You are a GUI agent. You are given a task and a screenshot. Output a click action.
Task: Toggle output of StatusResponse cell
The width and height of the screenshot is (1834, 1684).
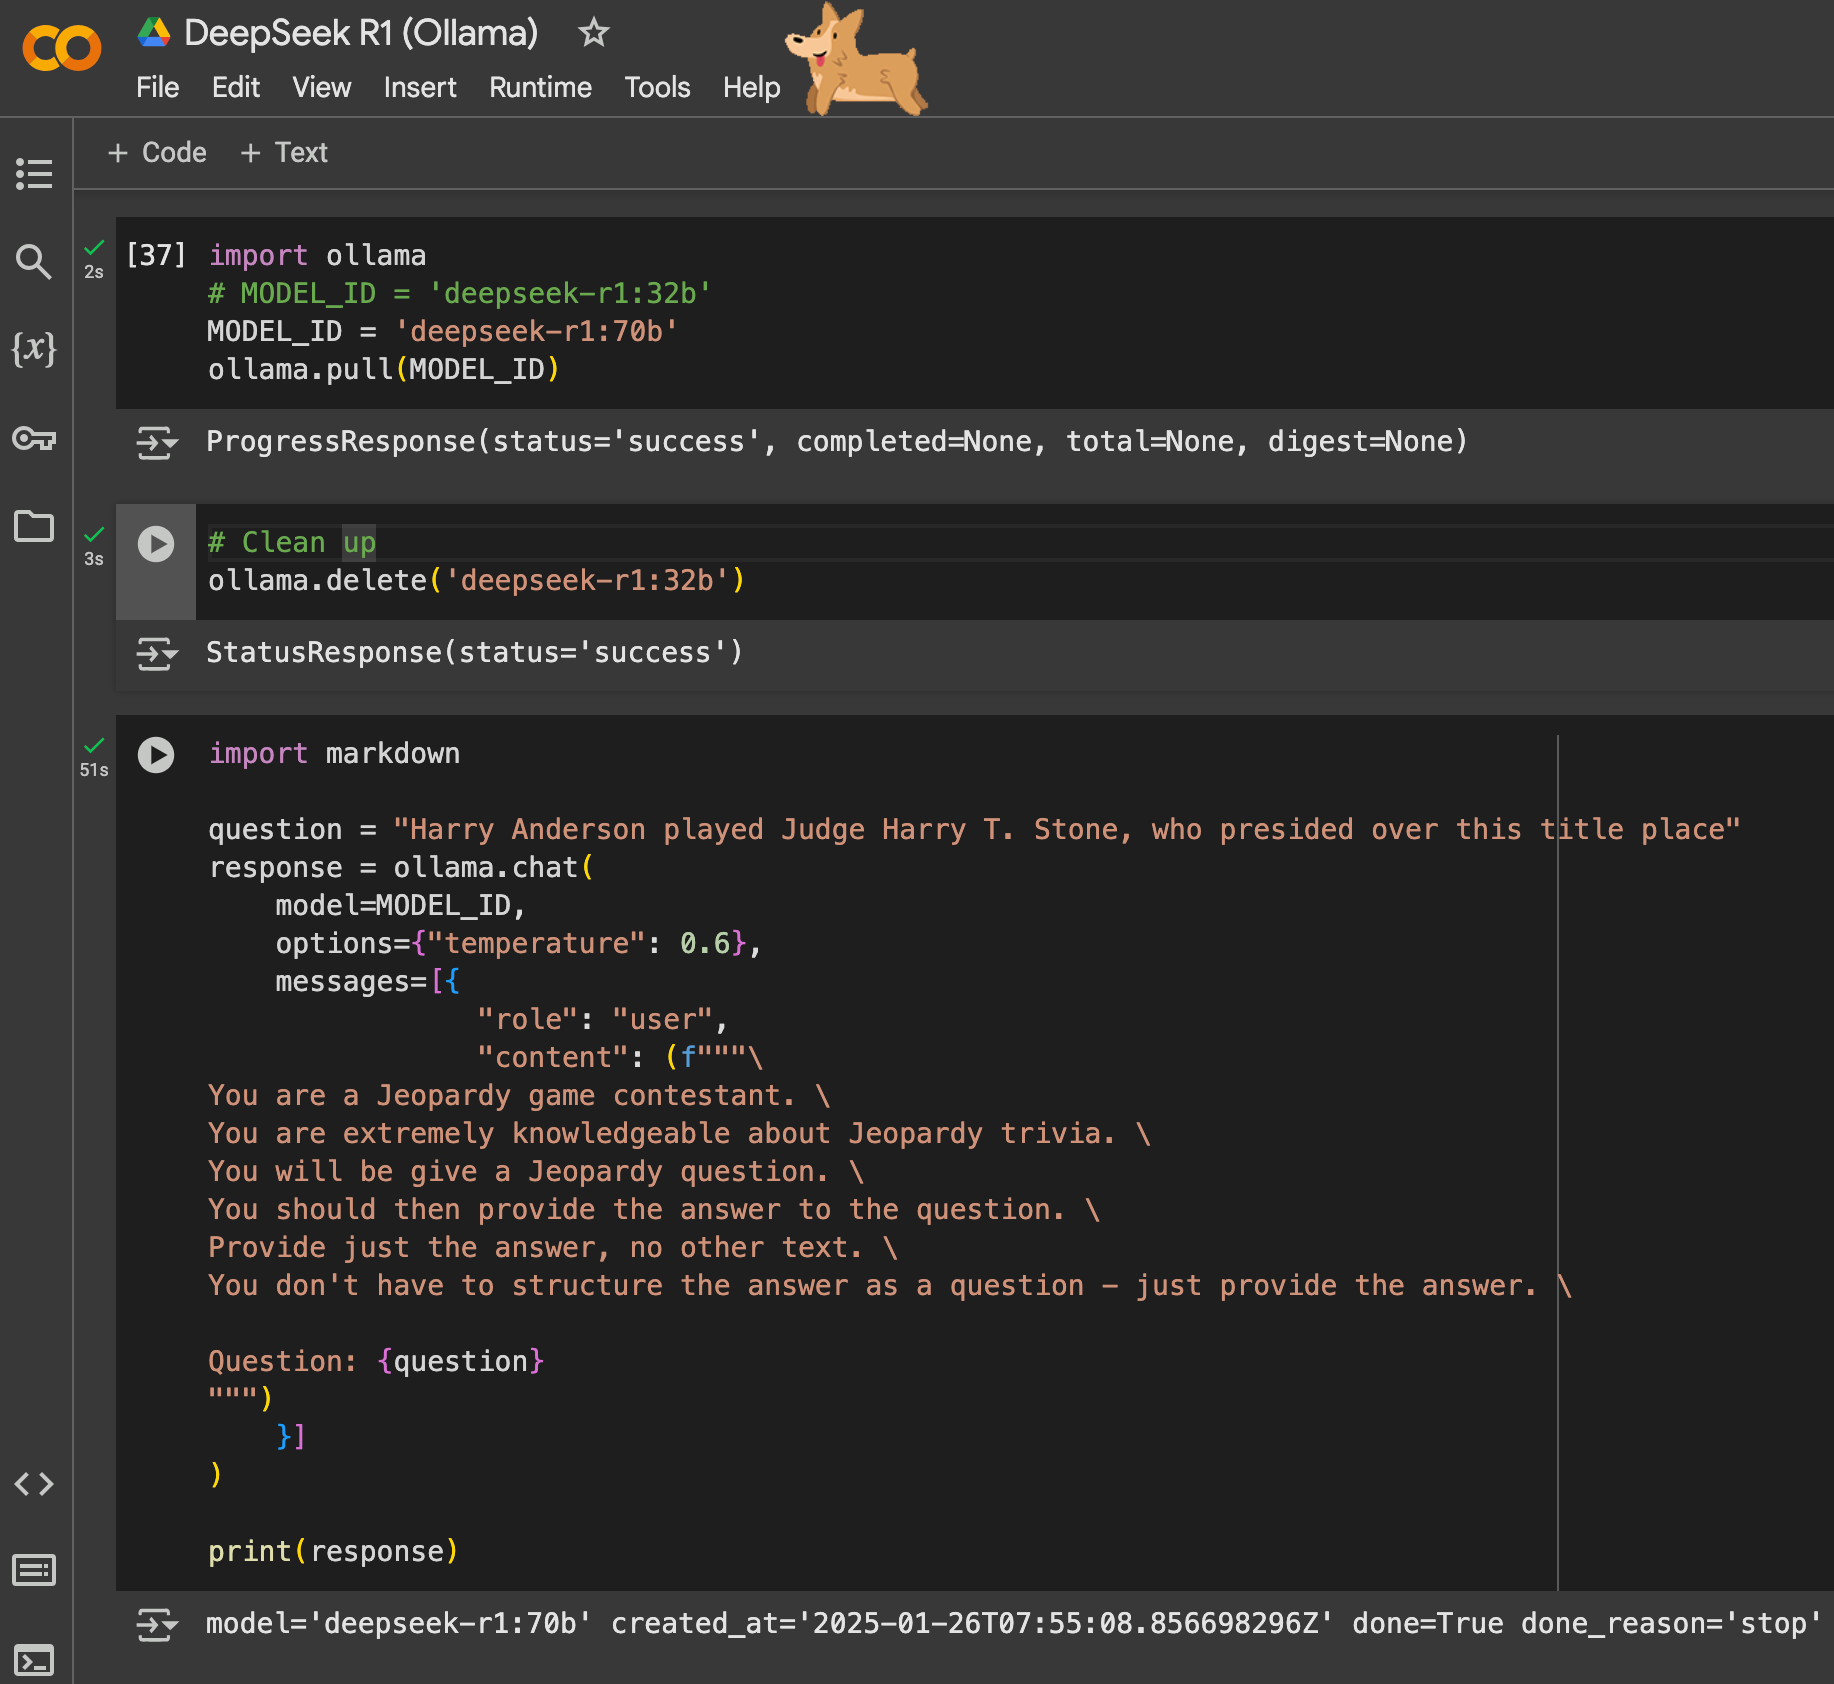click(157, 653)
